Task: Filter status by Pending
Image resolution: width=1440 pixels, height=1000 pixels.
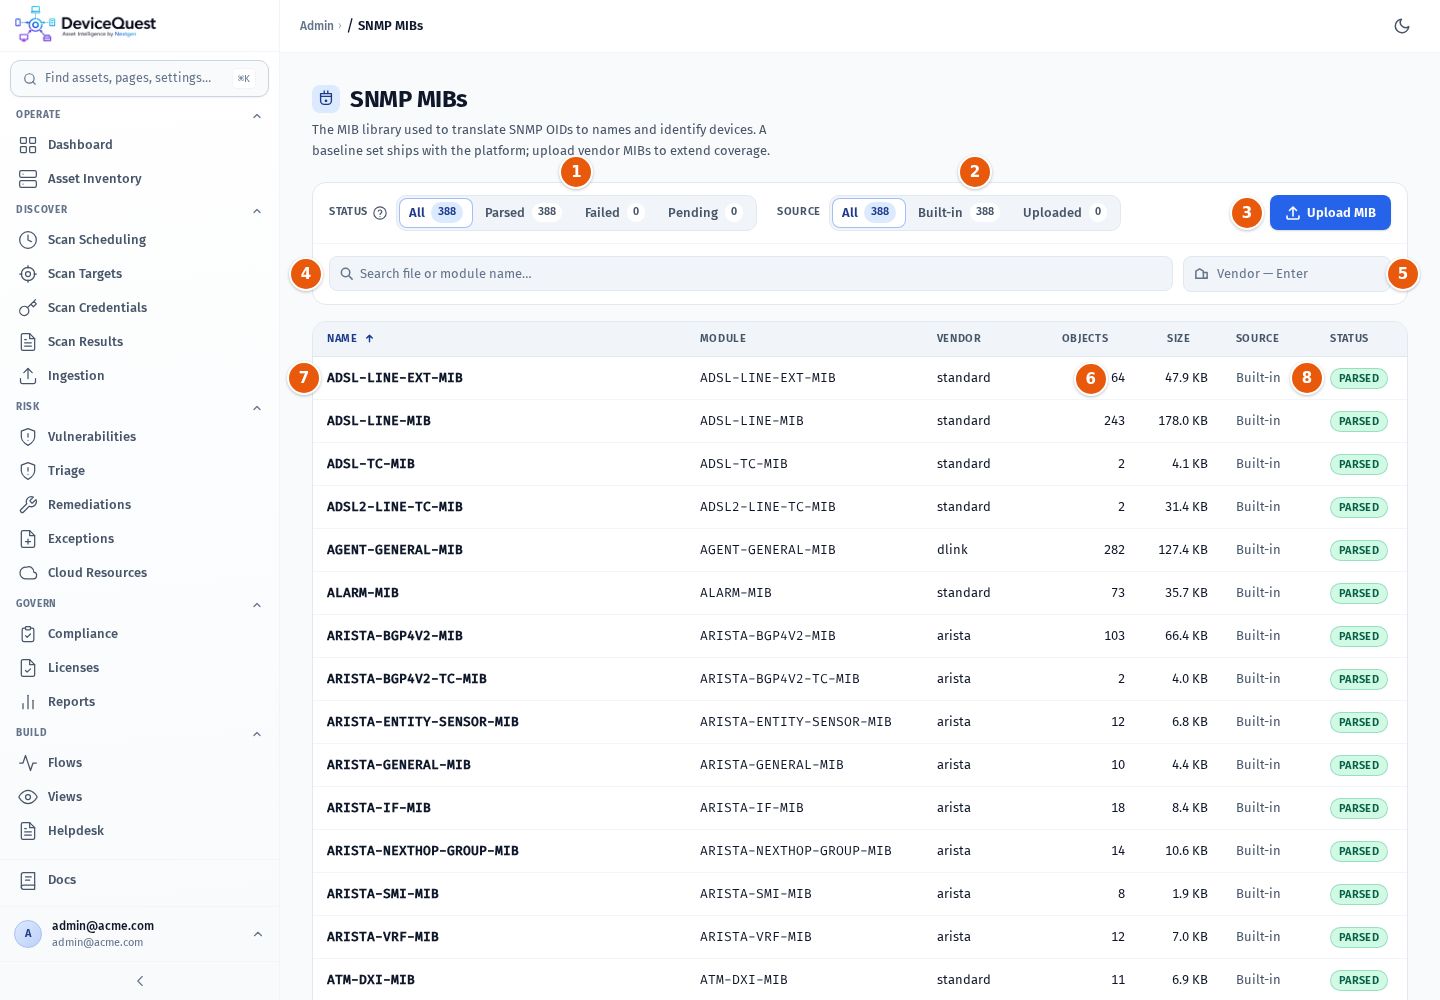Action: [x=705, y=213]
